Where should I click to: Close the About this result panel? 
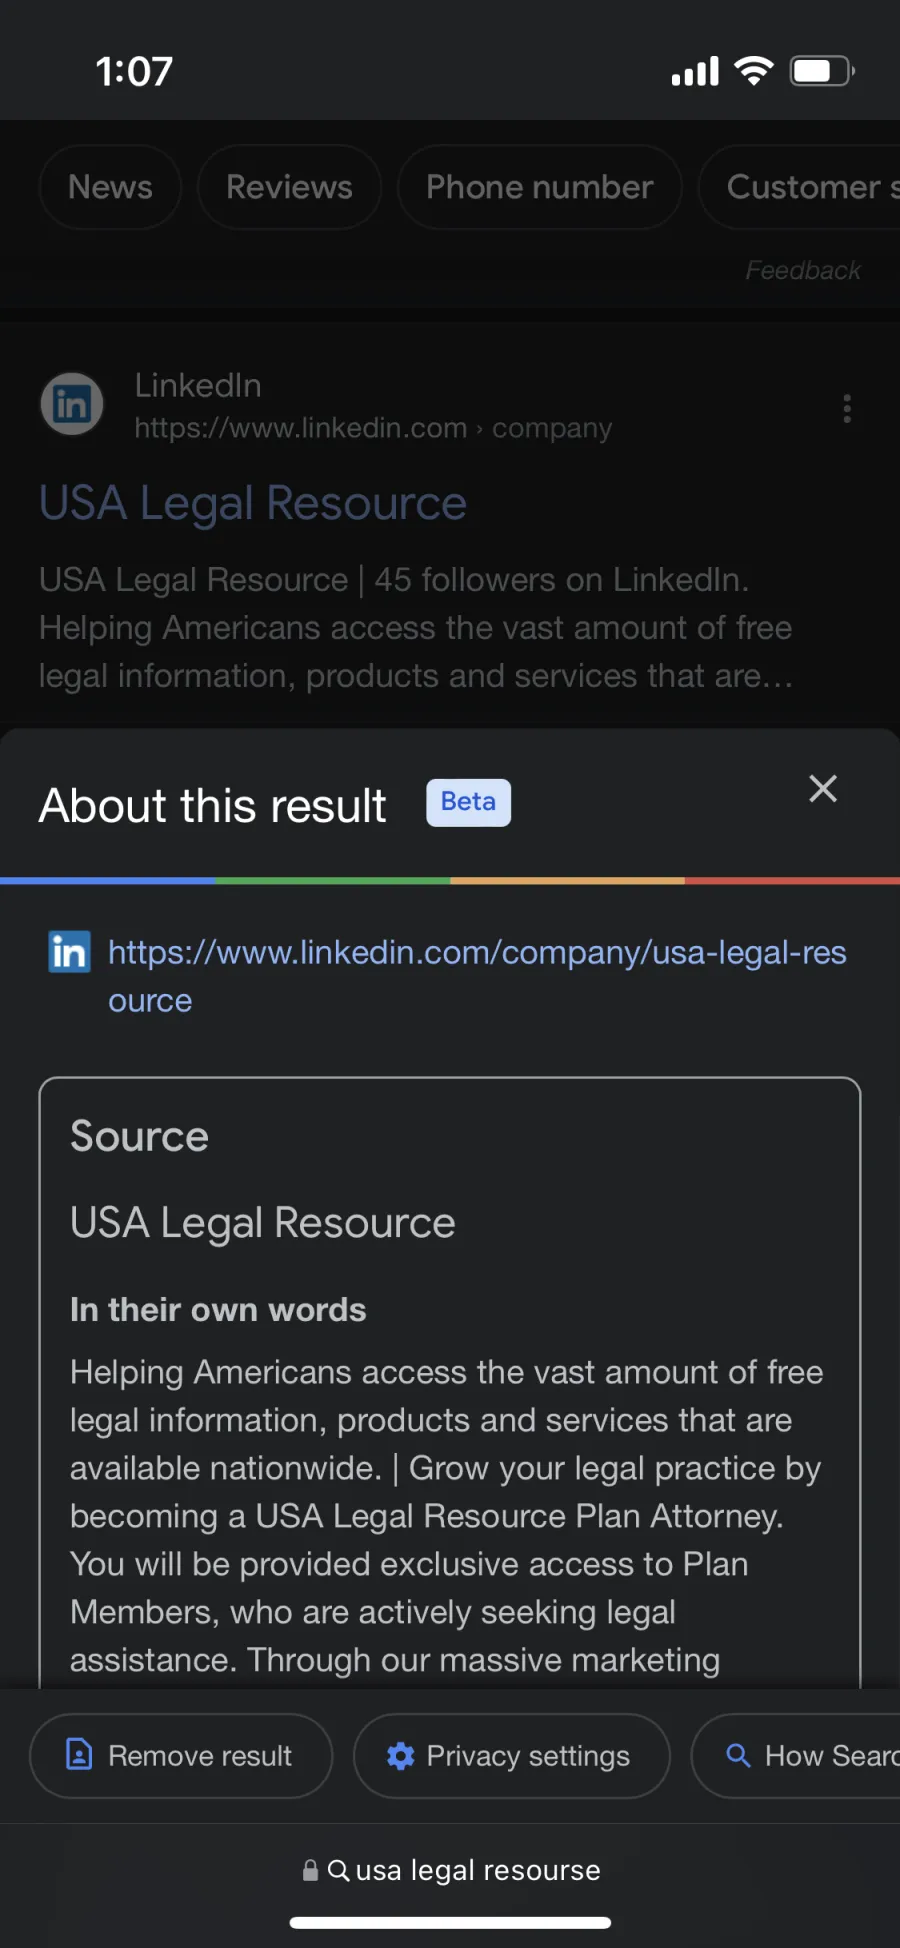pyautogui.click(x=823, y=789)
